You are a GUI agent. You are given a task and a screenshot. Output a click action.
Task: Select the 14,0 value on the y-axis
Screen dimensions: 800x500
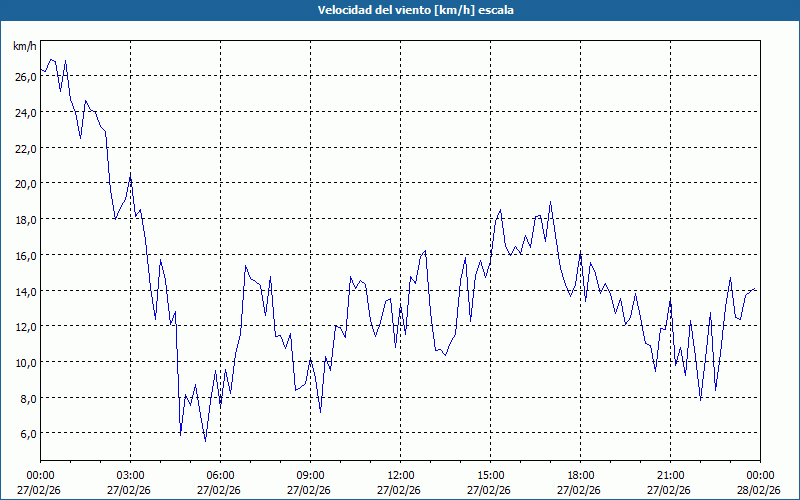(x=25, y=291)
